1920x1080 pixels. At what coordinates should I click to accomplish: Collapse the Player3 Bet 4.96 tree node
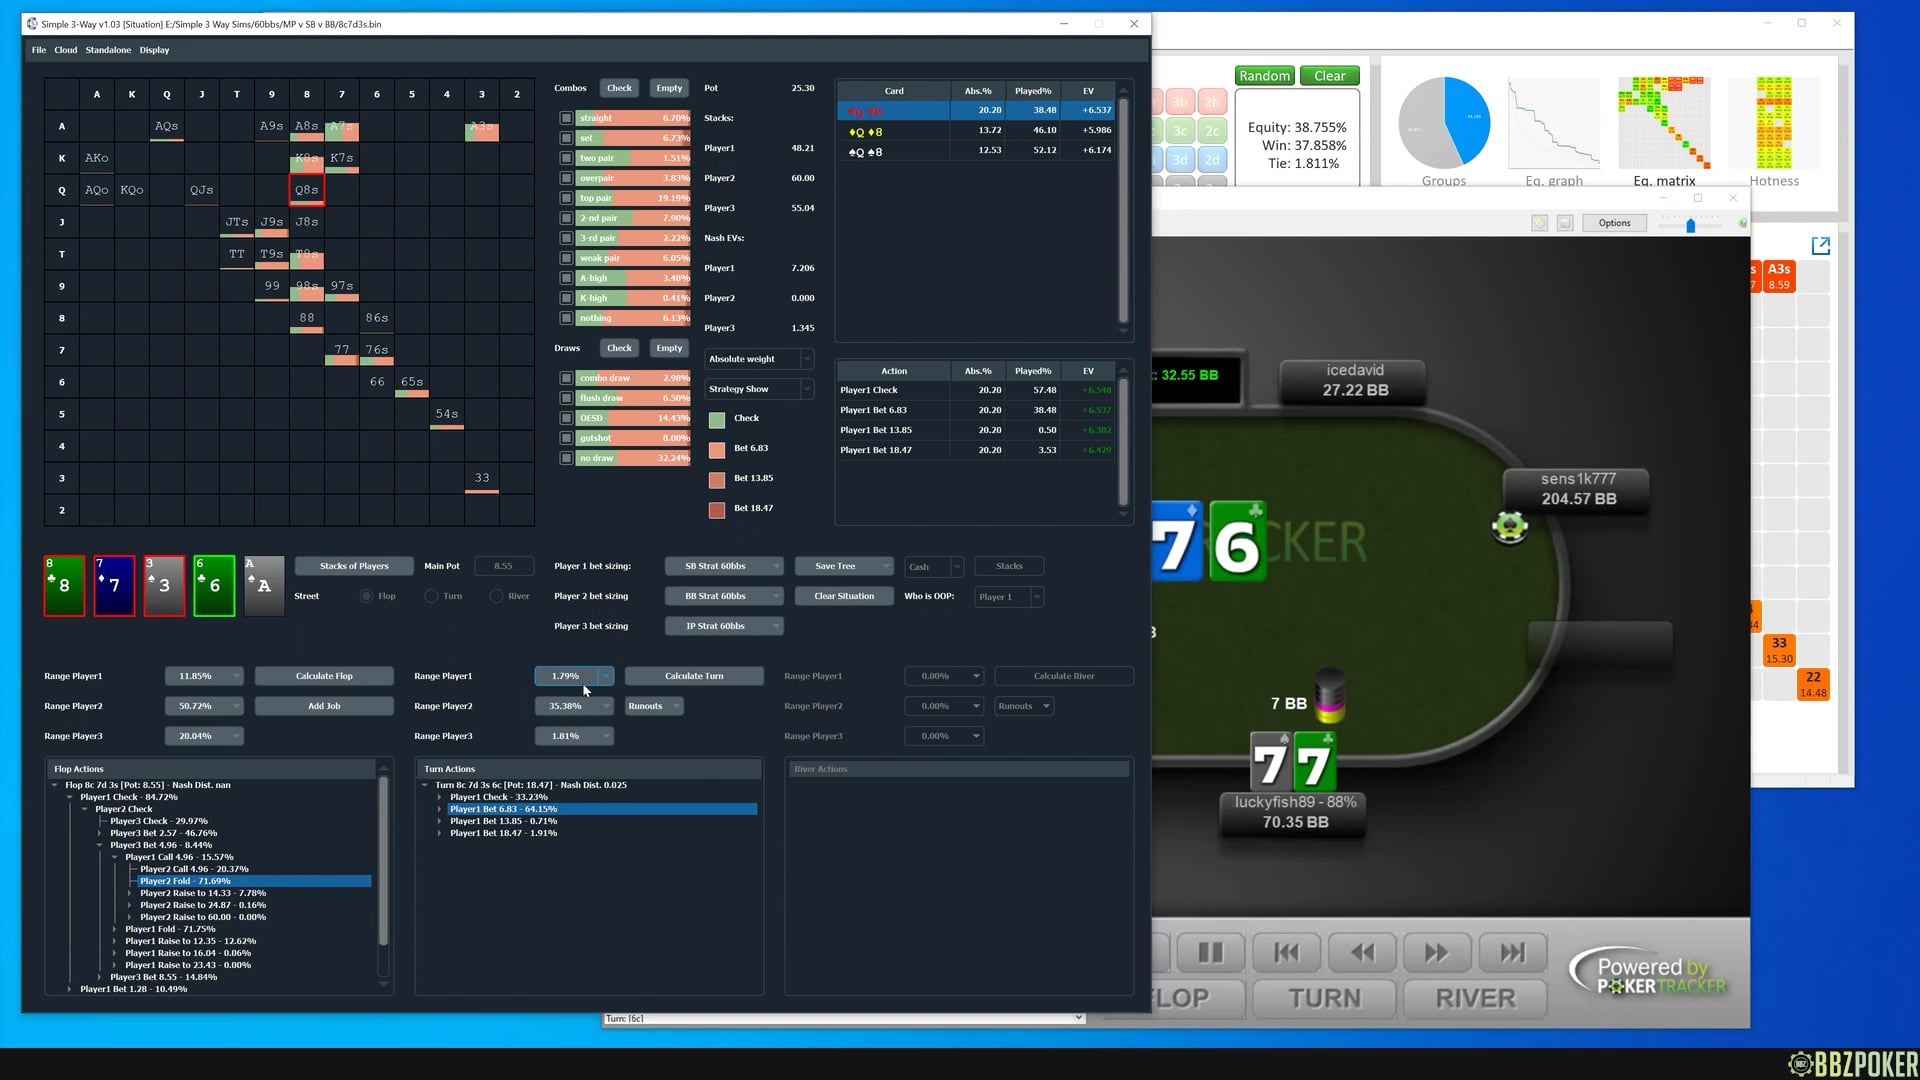pos(100,845)
